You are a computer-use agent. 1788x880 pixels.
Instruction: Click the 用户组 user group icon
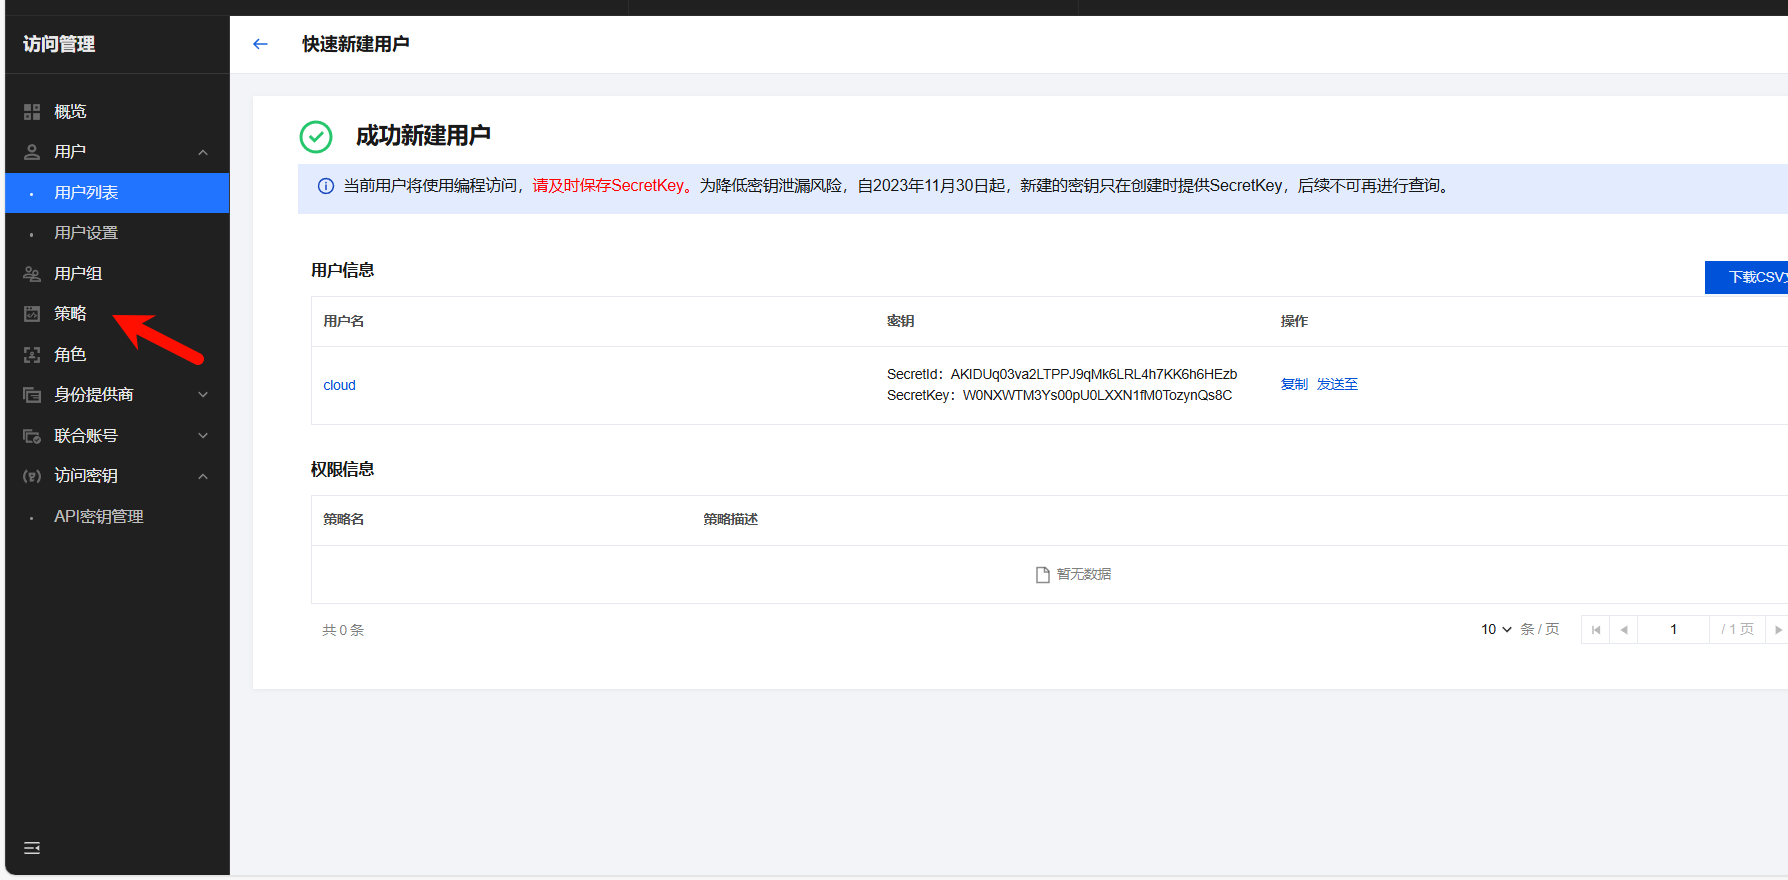[32, 274]
